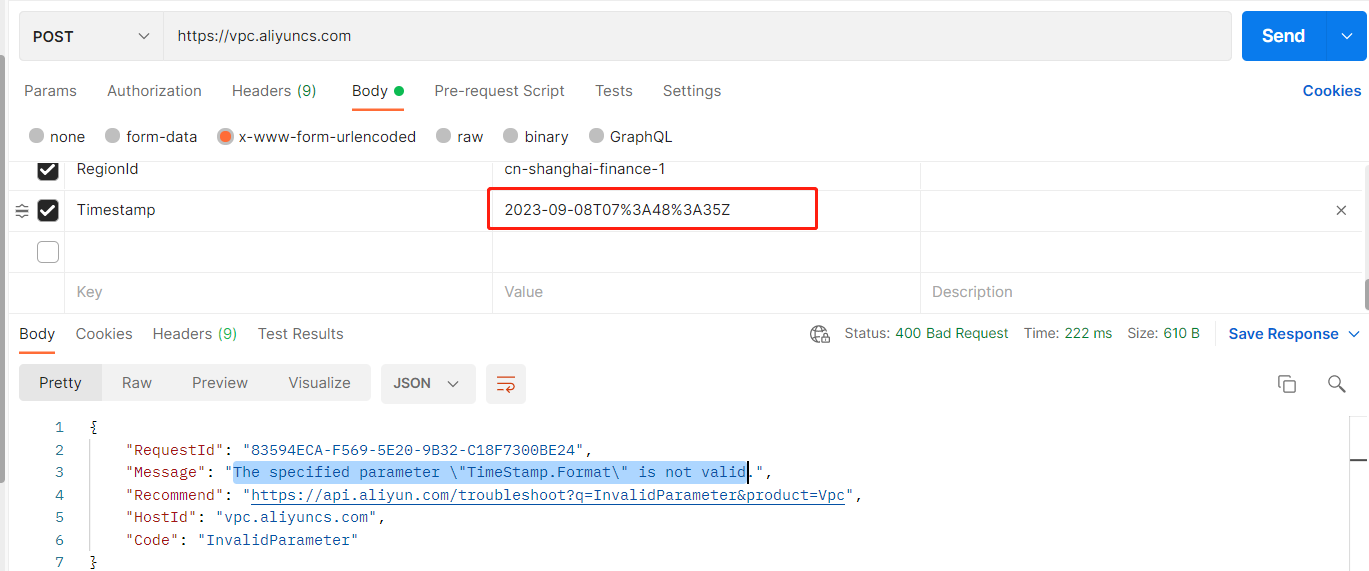Click the Send button
1369x571 pixels.
(x=1283, y=36)
